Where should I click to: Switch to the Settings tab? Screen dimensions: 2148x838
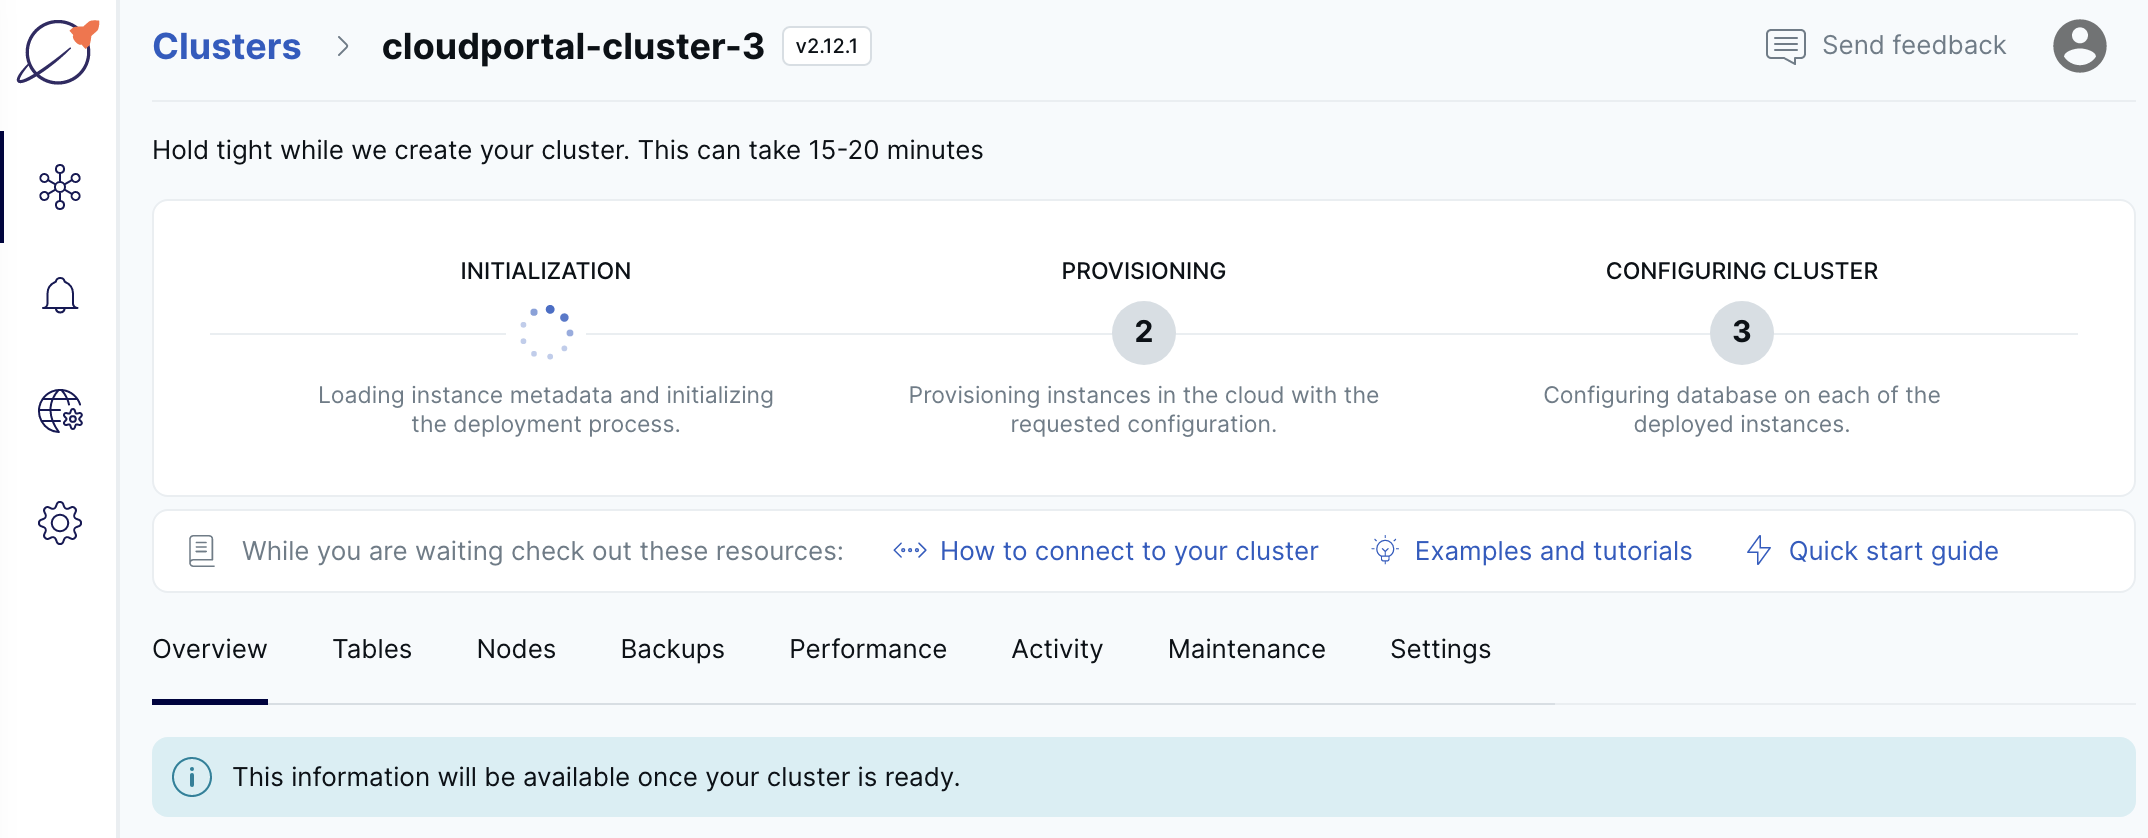tap(1440, 649)
